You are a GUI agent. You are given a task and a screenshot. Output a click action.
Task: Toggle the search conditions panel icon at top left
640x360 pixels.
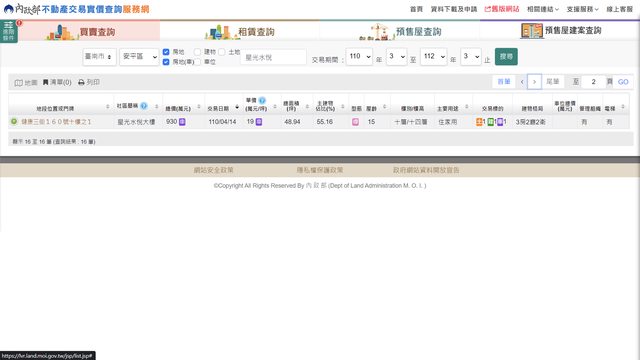[9, 31]
